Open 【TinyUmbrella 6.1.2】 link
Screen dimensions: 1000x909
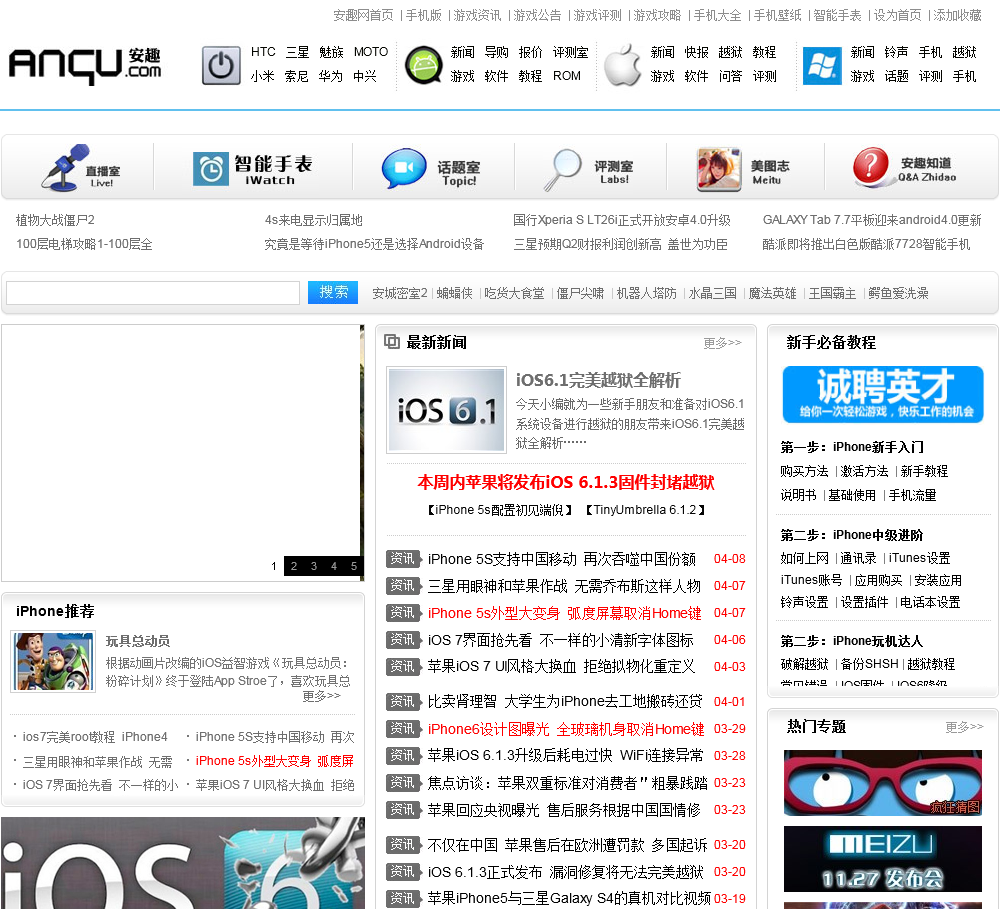click(x=645, y=510)
